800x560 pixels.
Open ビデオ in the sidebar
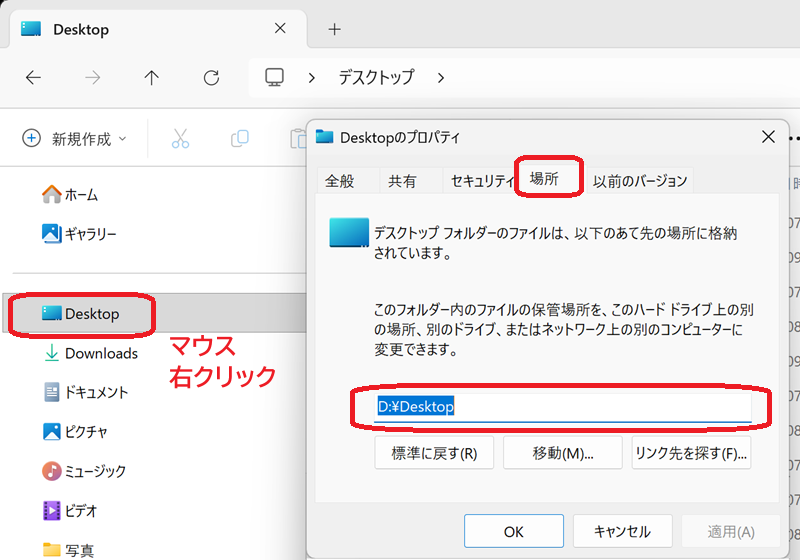pos(70,510)
